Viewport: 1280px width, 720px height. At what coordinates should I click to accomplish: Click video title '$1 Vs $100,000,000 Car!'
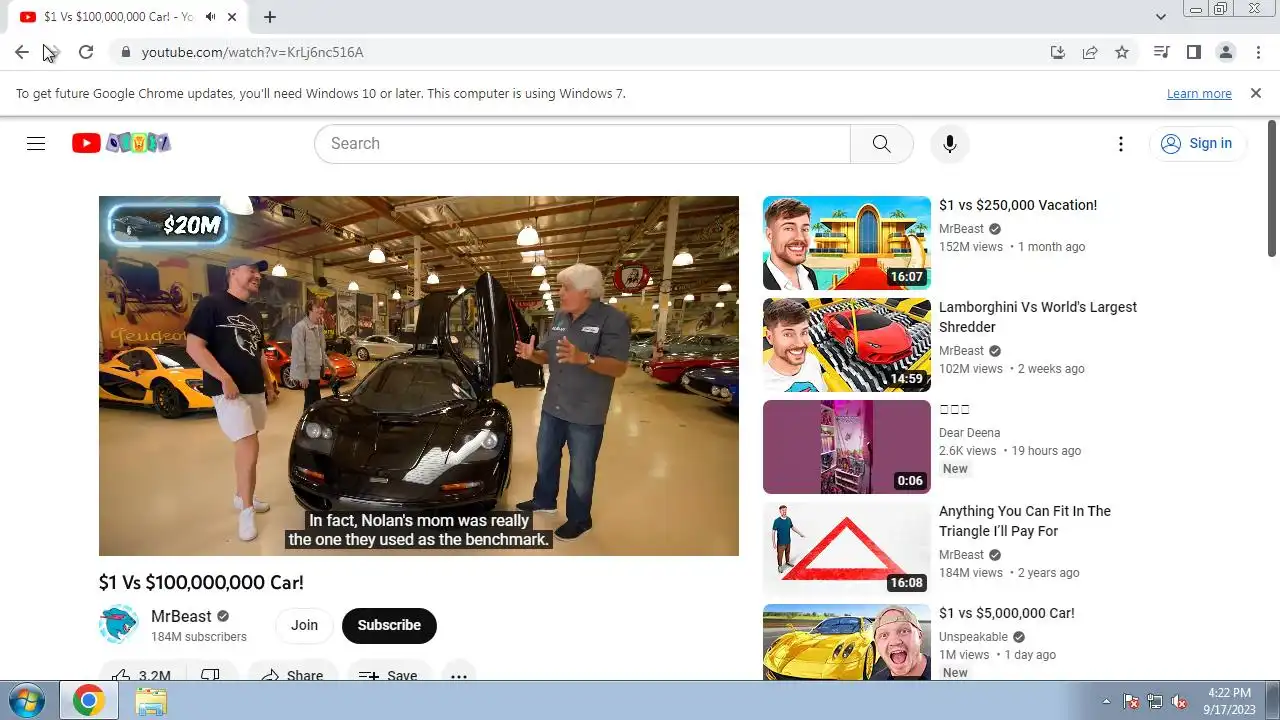(201, 582)
